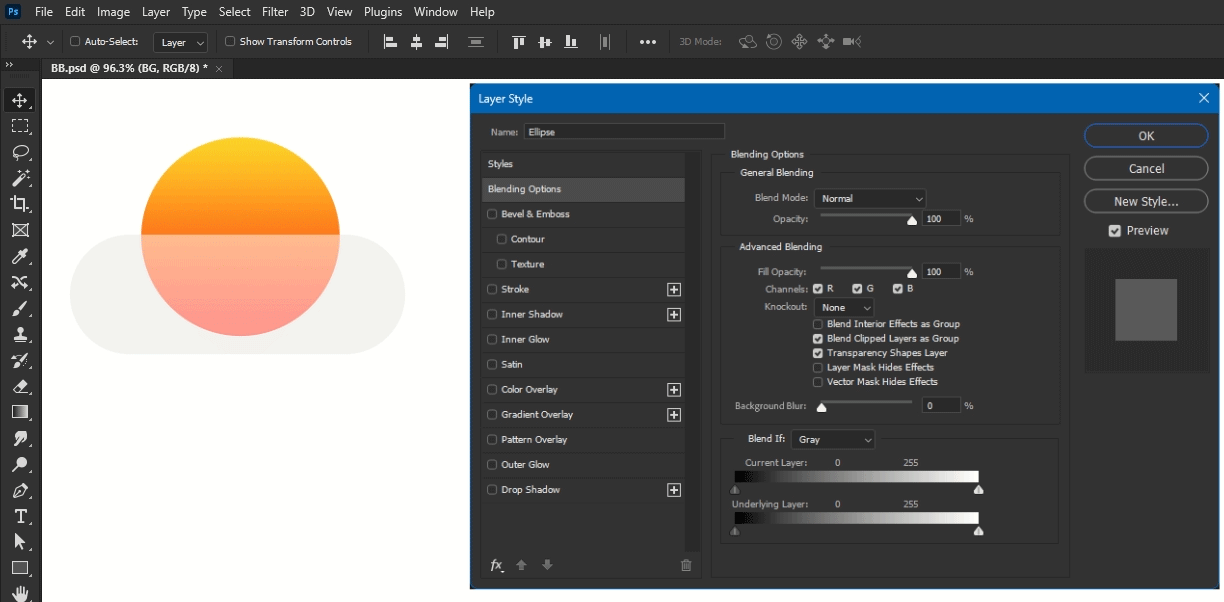The height and width of the screenshot is (602, 1224).
Task: Select the Move tool
Action: pos(21,99)
